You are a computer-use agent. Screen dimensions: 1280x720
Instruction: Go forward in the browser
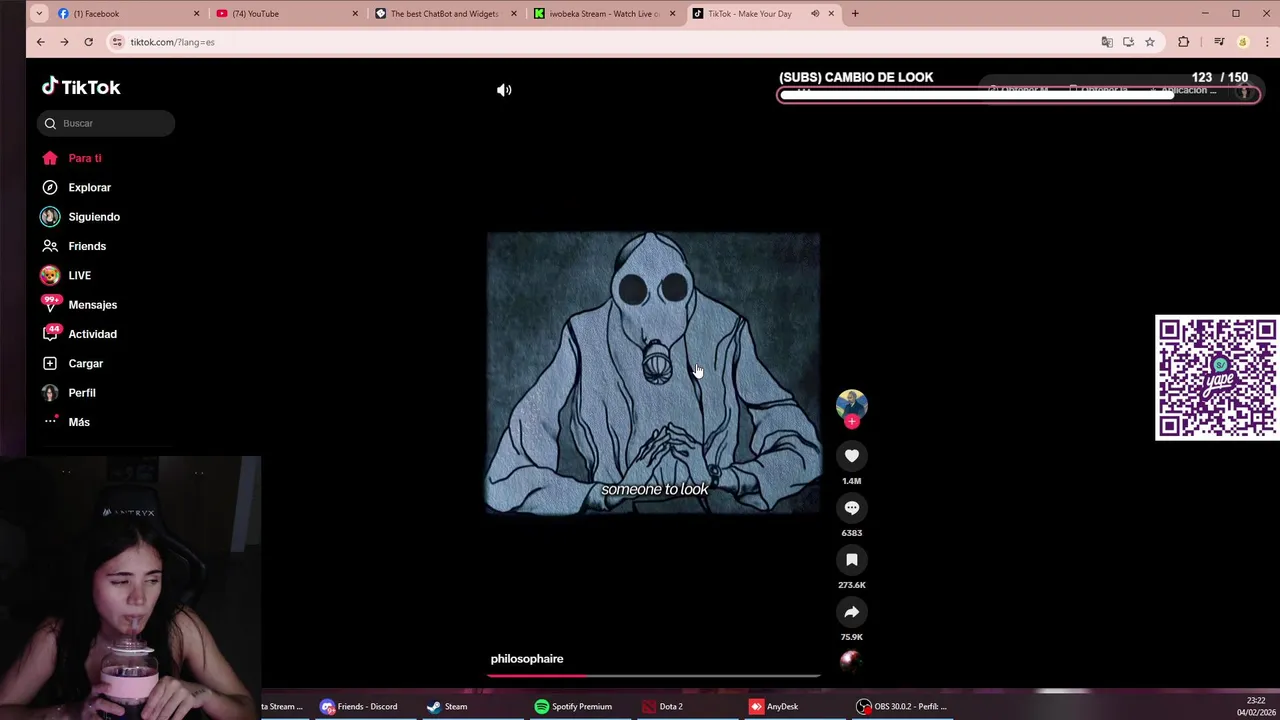(64, 42)
